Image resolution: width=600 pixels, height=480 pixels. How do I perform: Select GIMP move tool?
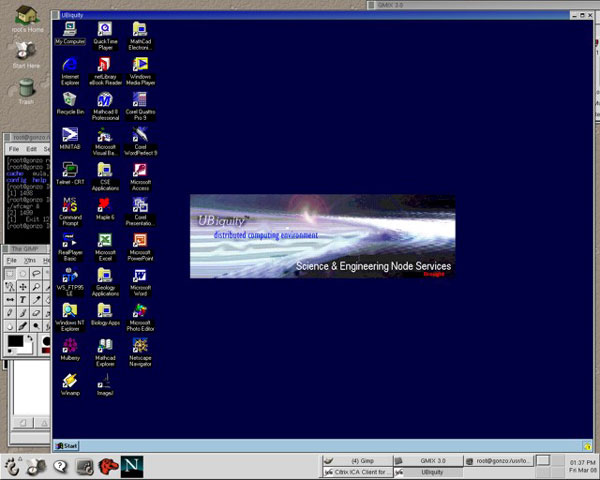coord(23,287)
